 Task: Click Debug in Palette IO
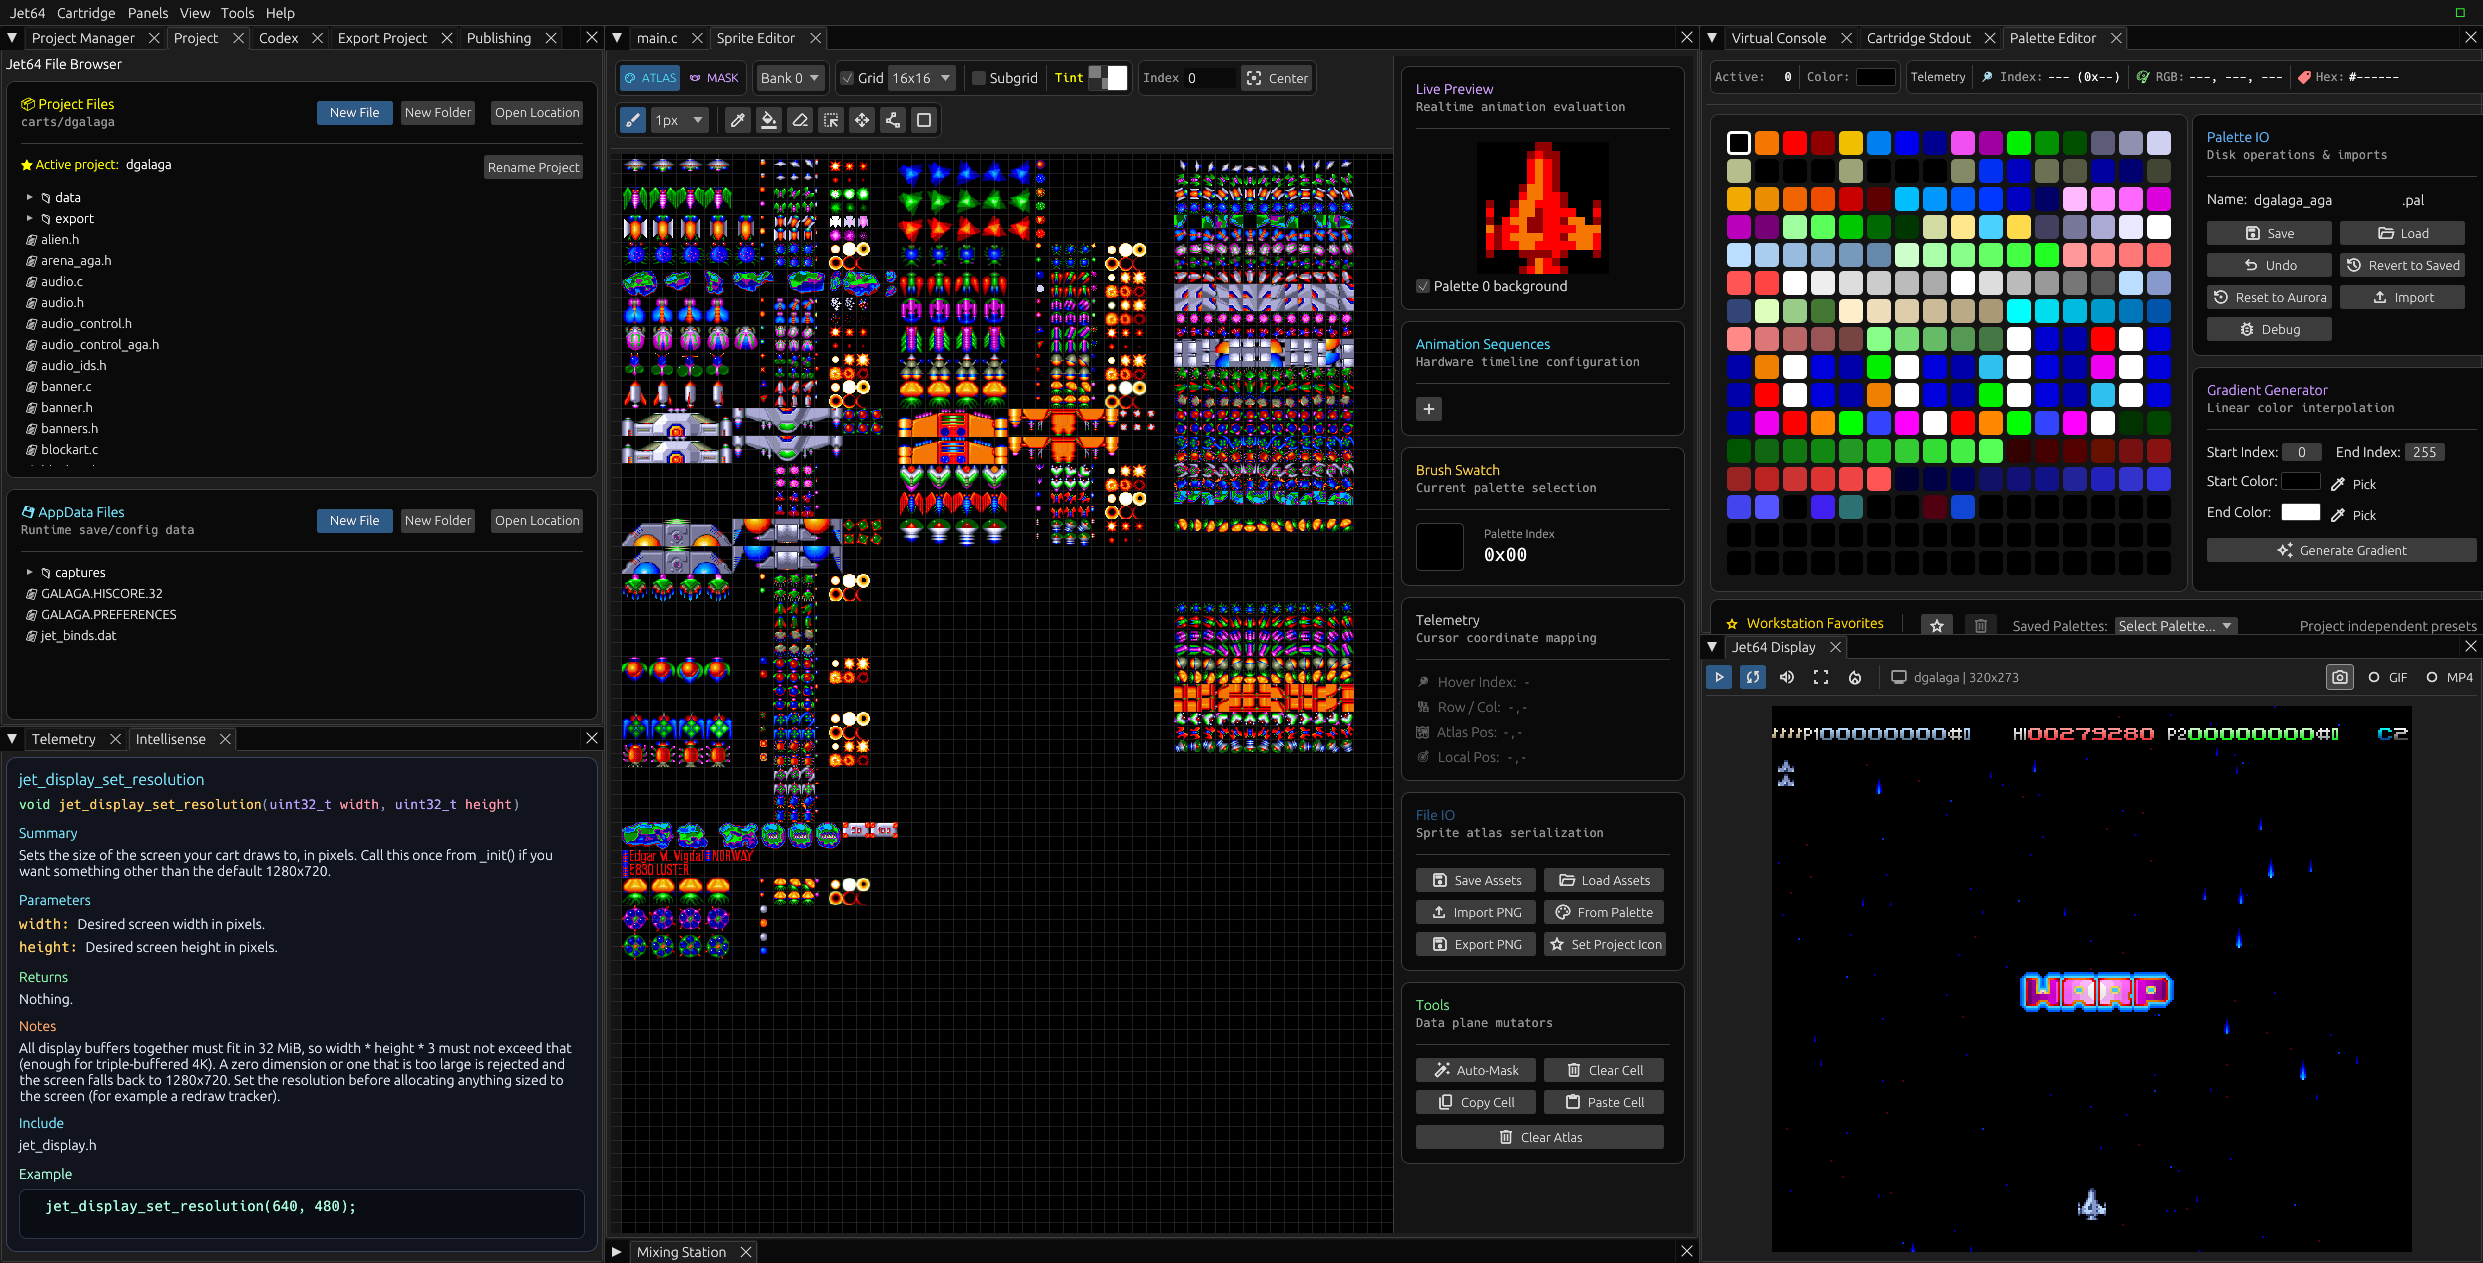point(2270,330)
